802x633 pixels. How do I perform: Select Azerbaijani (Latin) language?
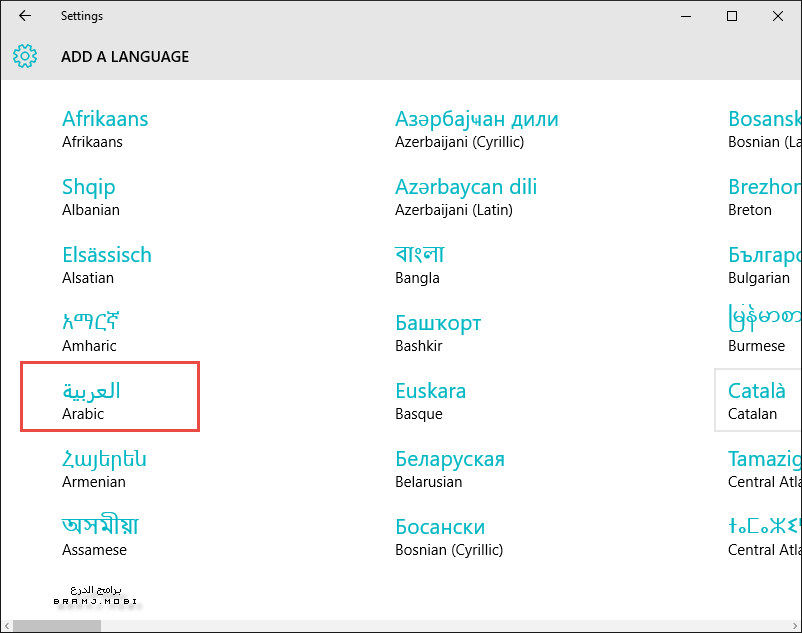466,197
